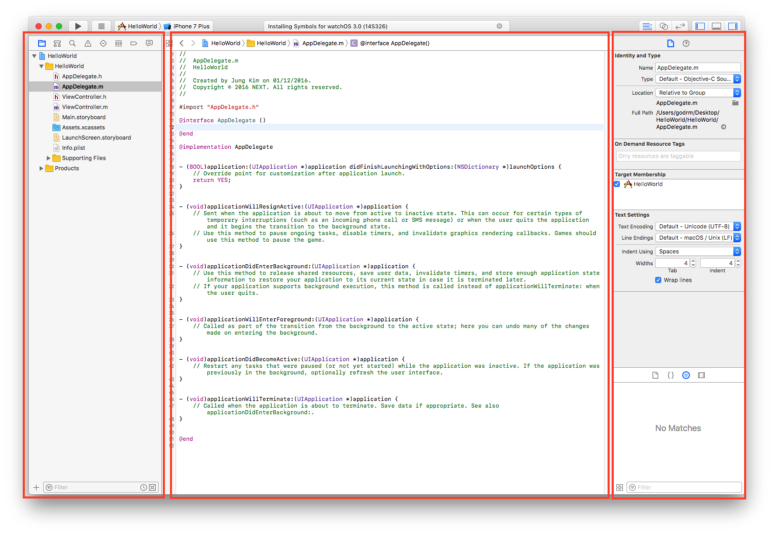Viewport: 773px width, 535px height.
Task: Switch to the Assistant editor
Action: click(x=663, y=26)
